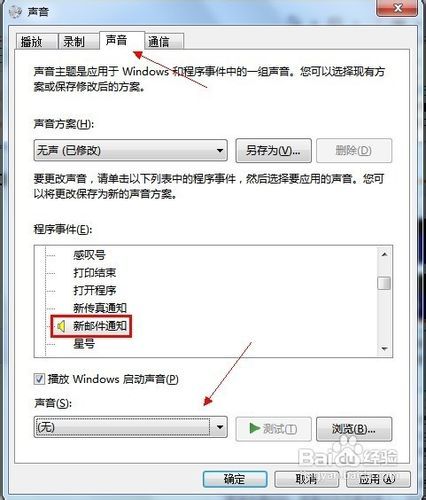Viewport: 426px width, 500px height.
Task: Select the 新传真通知 program event
Action: [x=100, y=308]
